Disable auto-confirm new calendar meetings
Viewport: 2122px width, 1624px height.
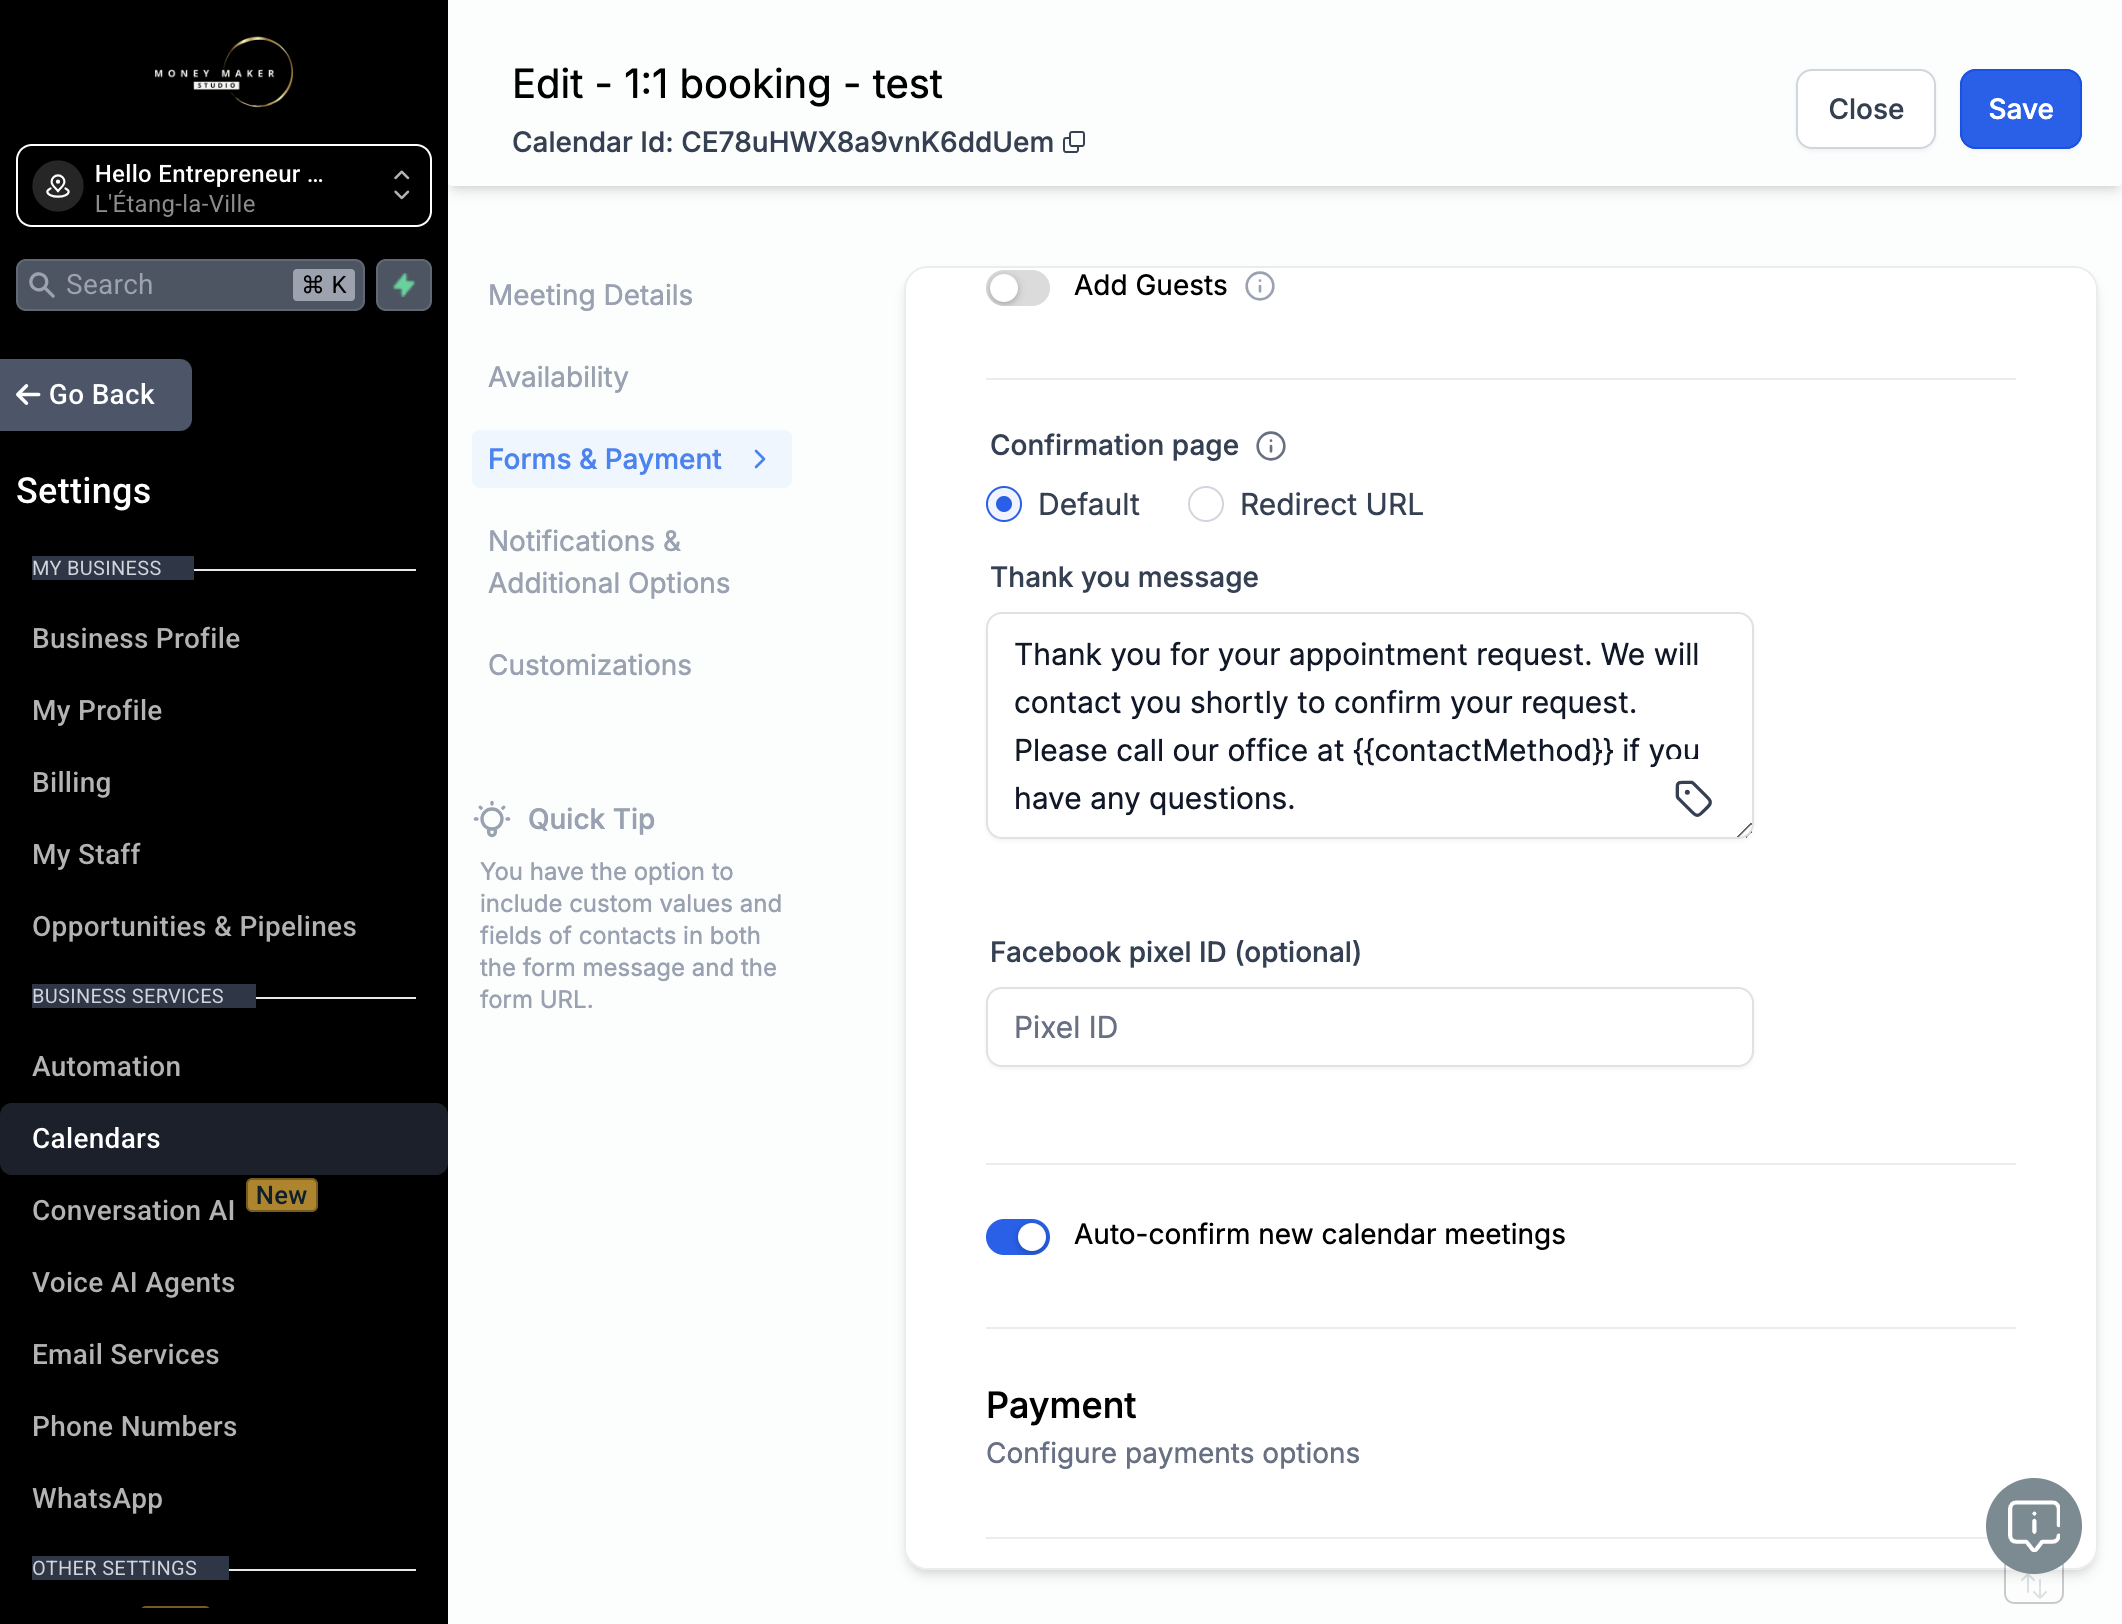pos(1018,1236)
